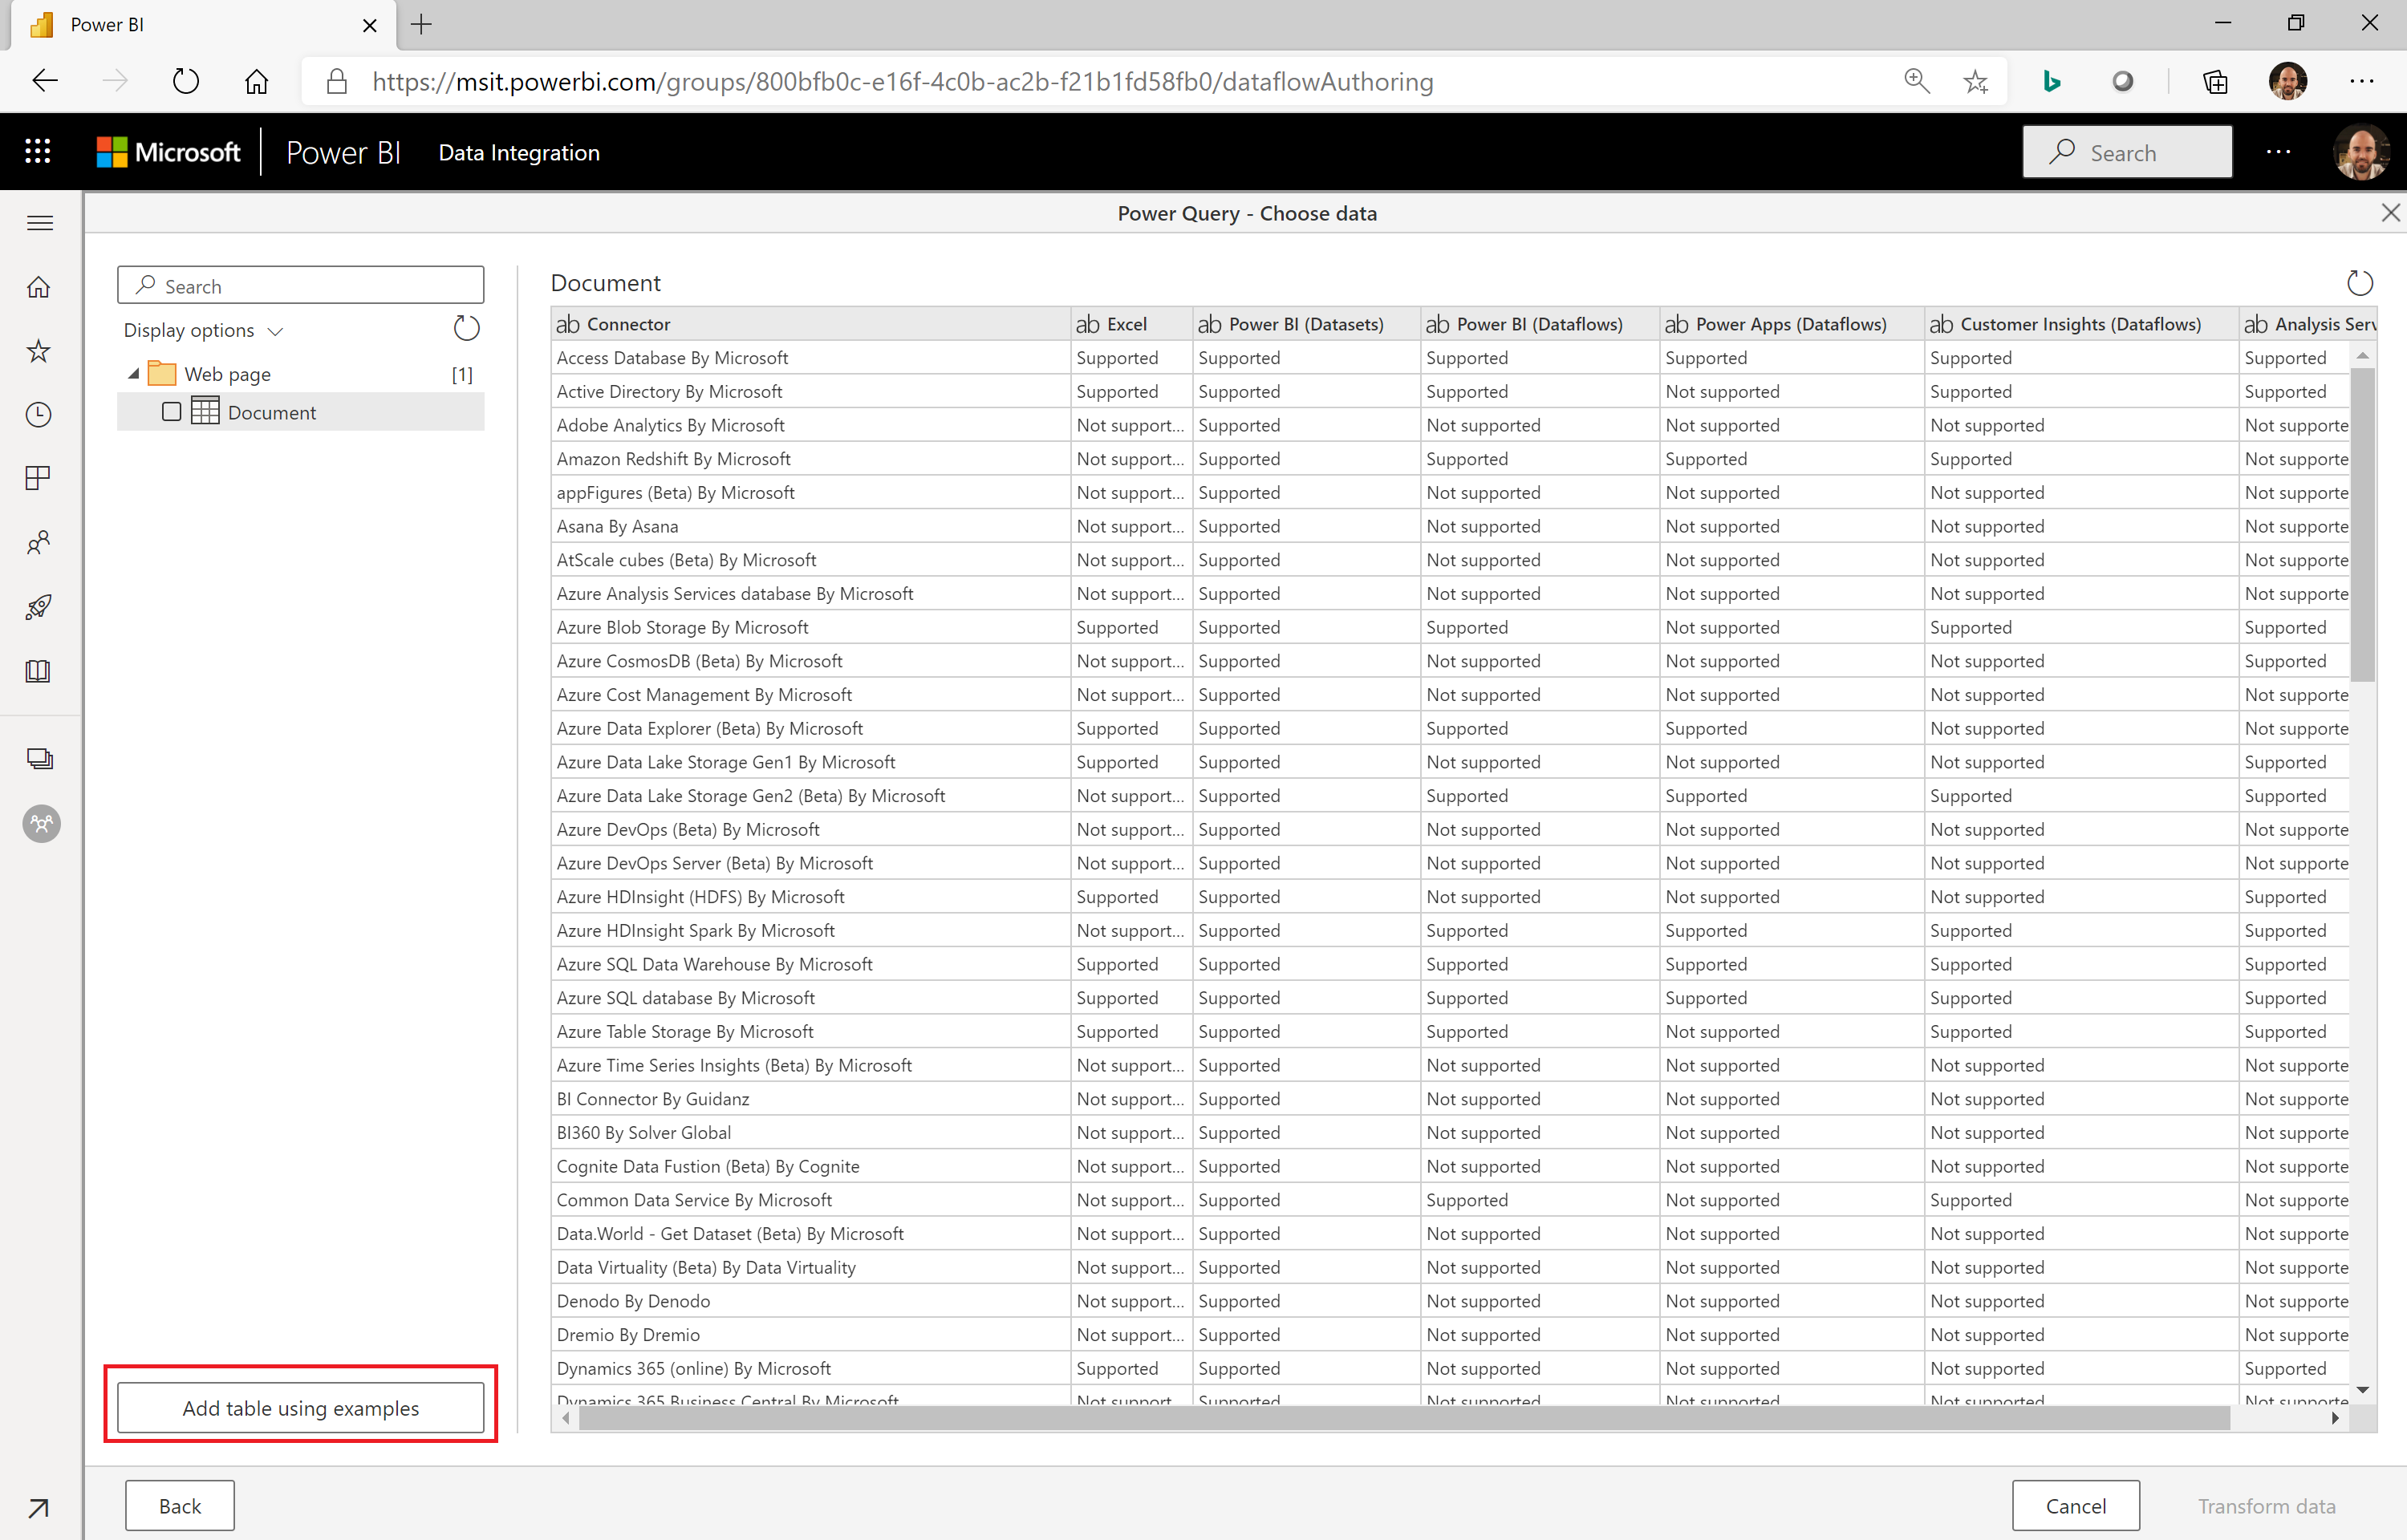The width and height of the screenshot is (2407, 1540).
Task: Collapse the Web page folder node
Action: (134, 374)
